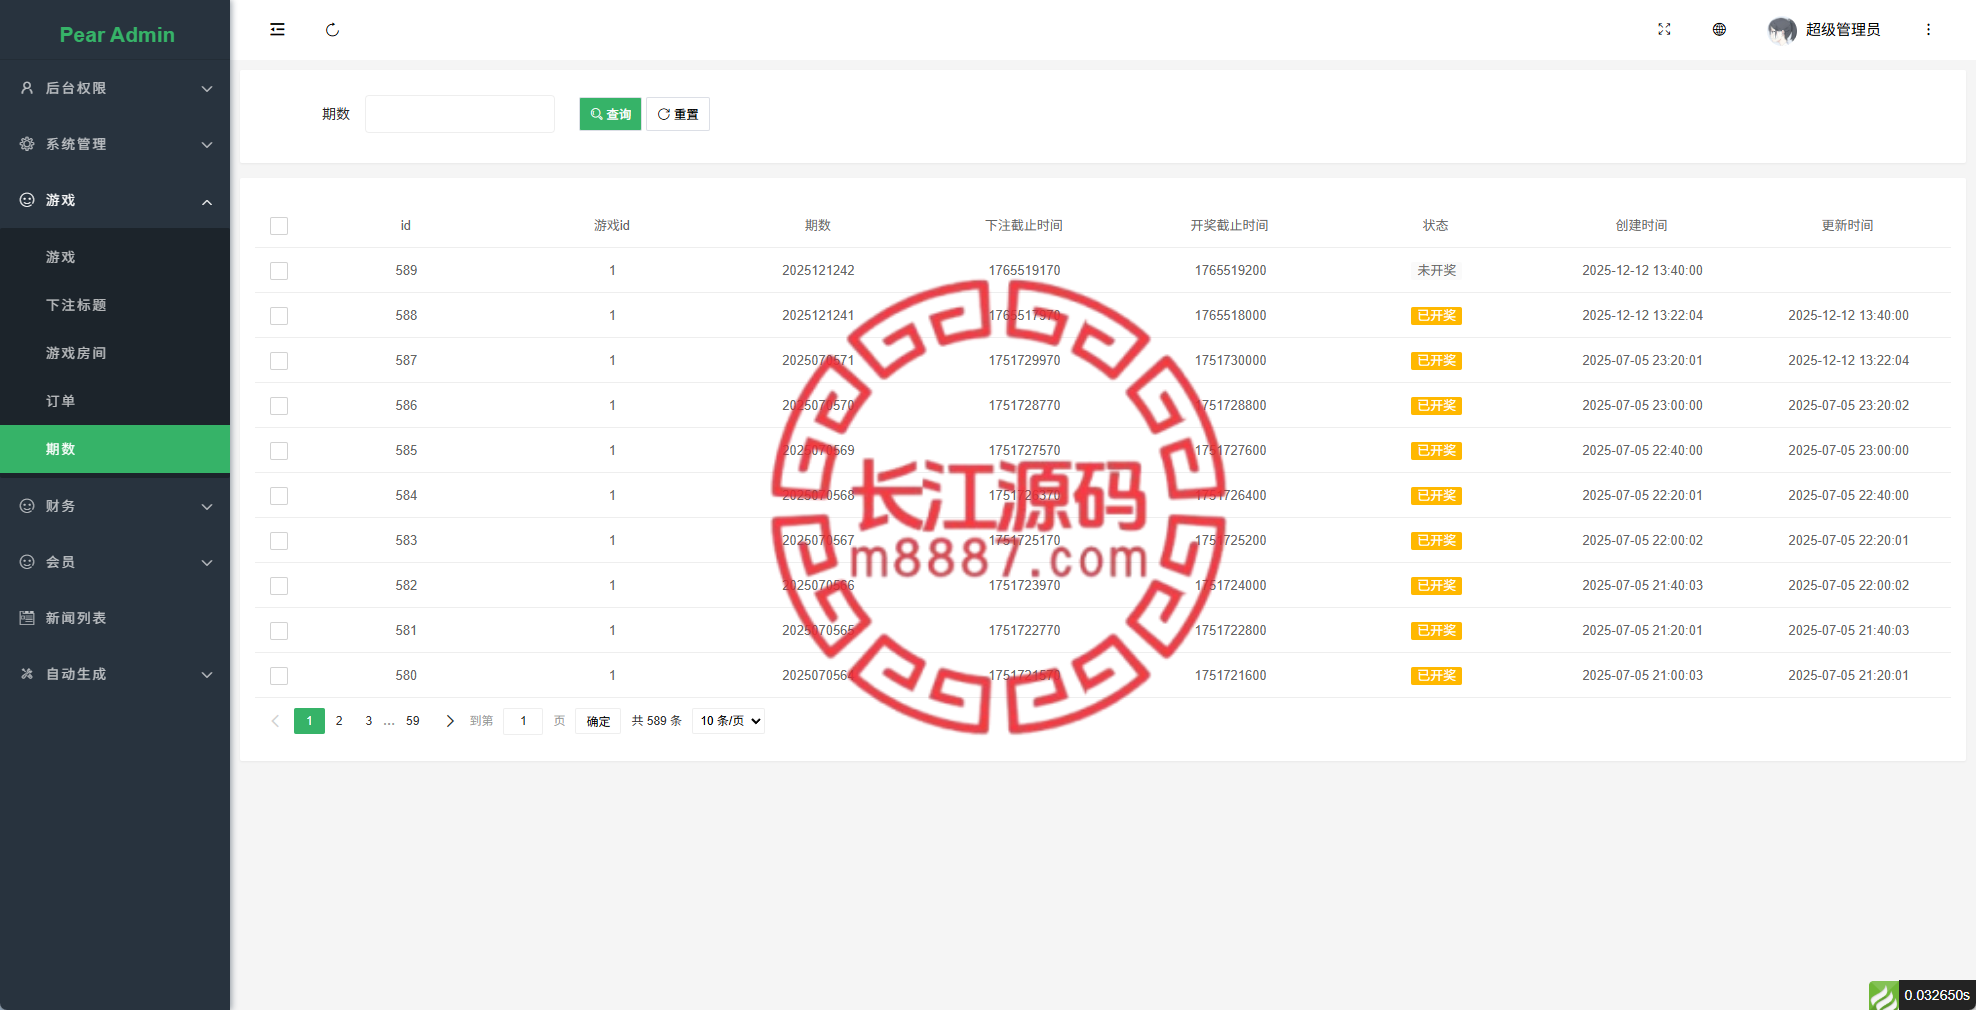1976x1010 pixels.
Task: Check the row with id 589
Action: 279,271
